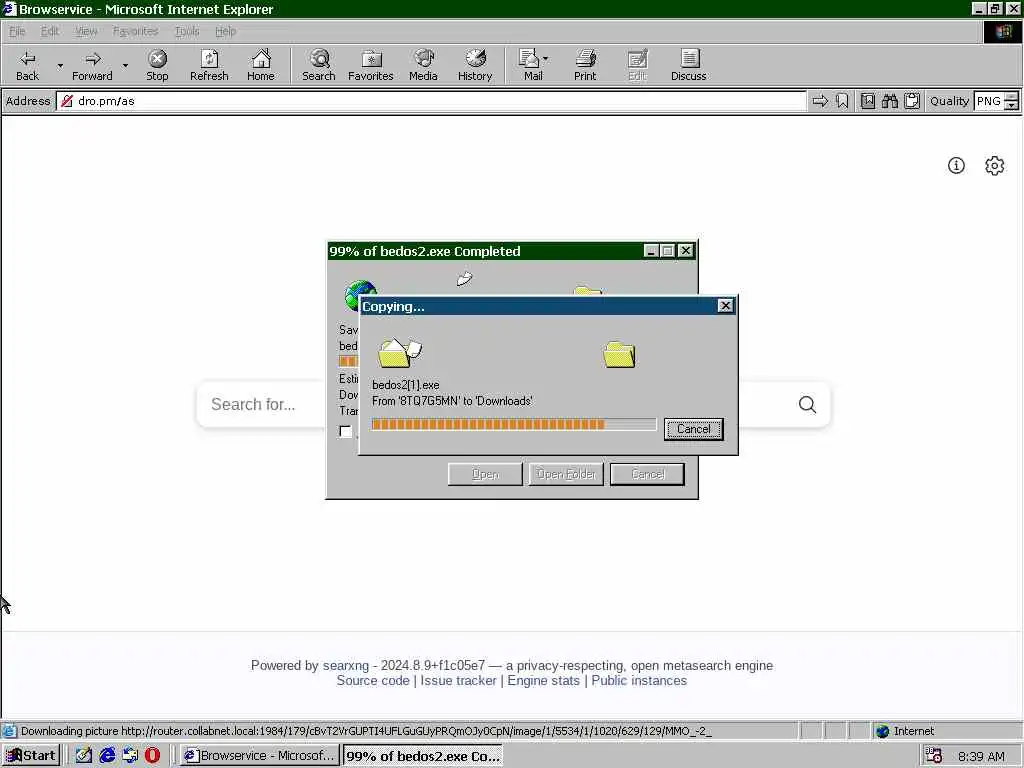Viewport: 1024px width, 768px height.
Task: Cancel the Copying operation
Action: (x=694, y=429)
